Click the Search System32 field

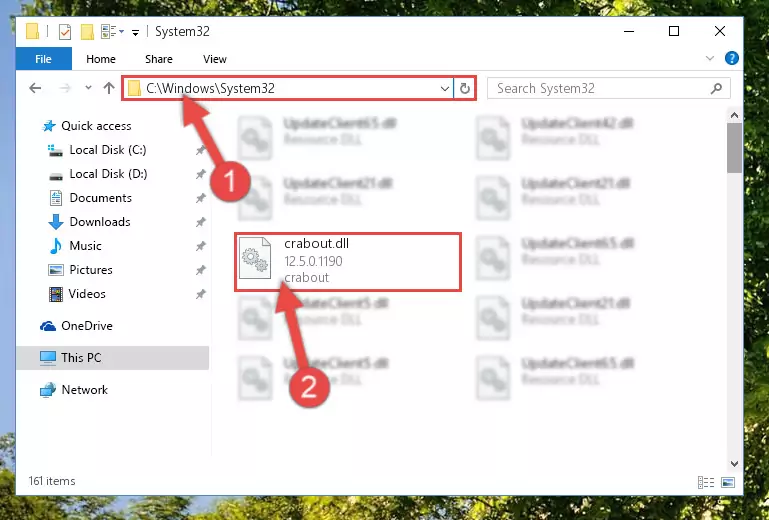point(608,88)
